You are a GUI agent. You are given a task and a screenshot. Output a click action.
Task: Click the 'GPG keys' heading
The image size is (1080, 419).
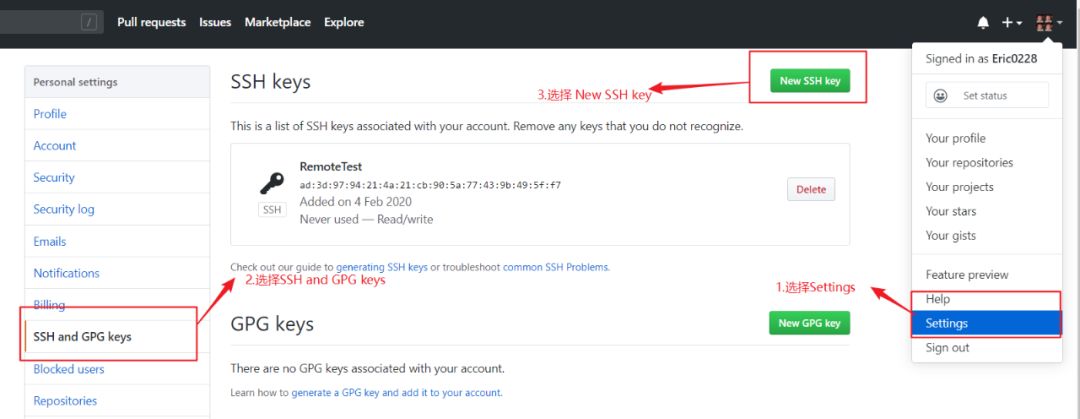coord(272,324)
